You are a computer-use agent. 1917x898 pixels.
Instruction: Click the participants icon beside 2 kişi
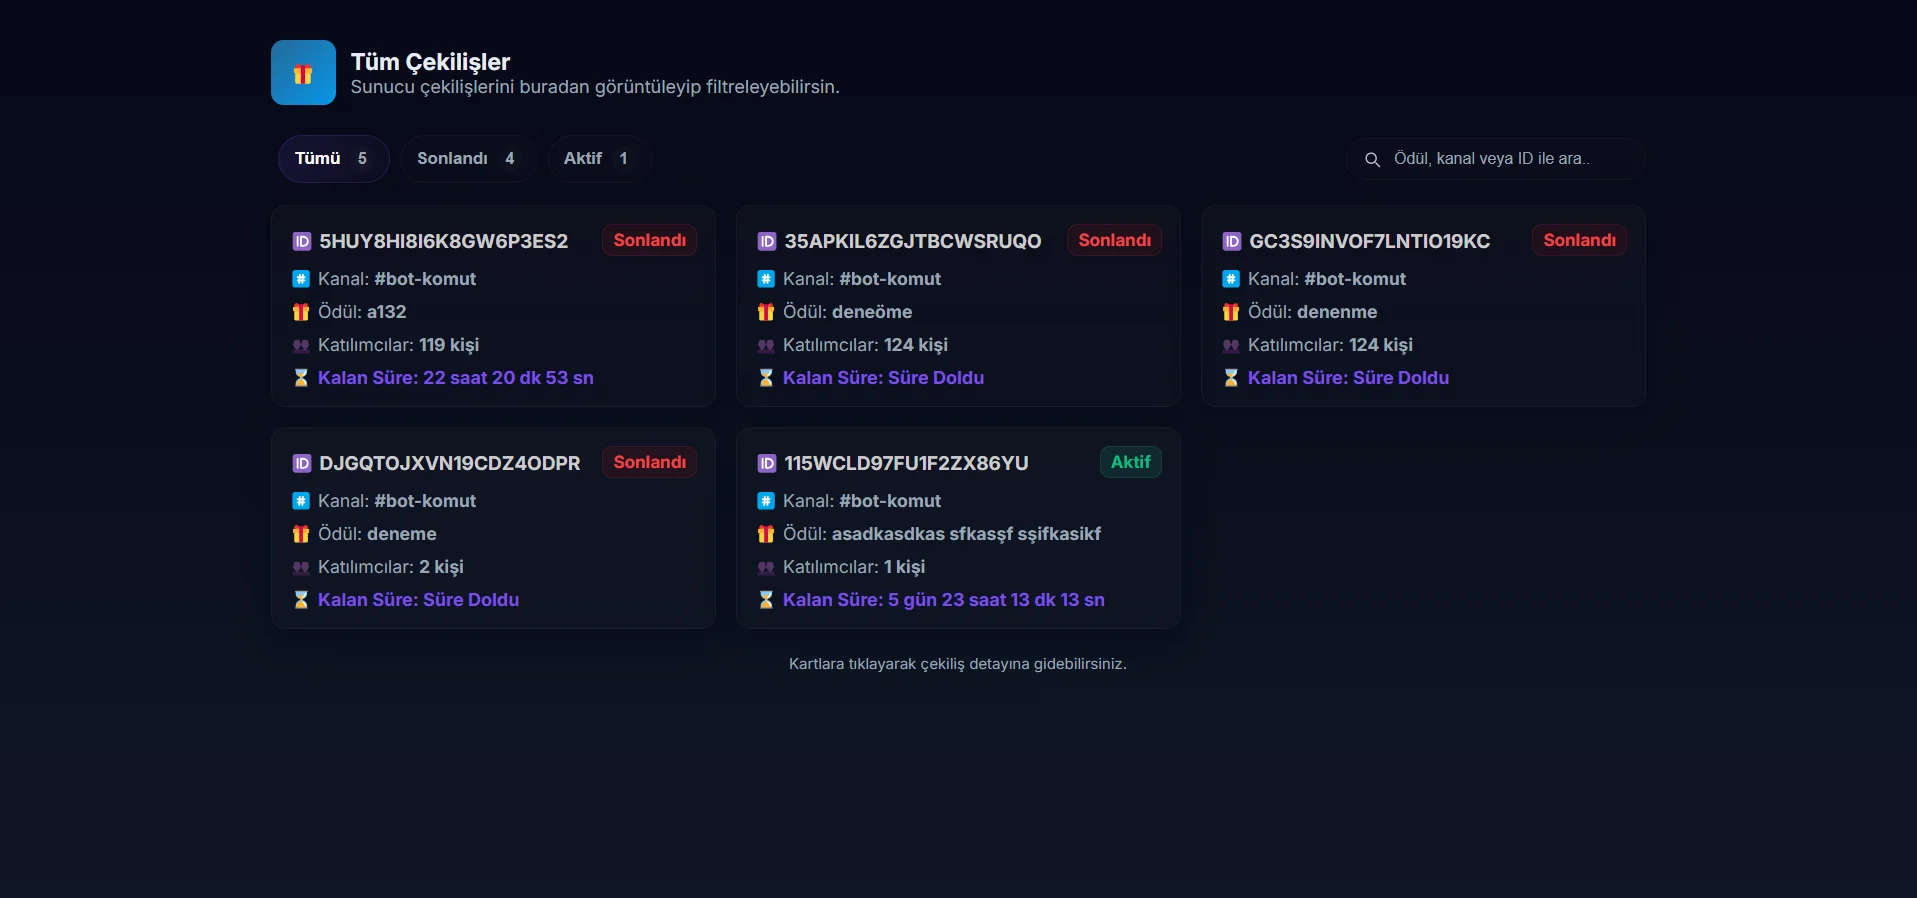point(301,568)
